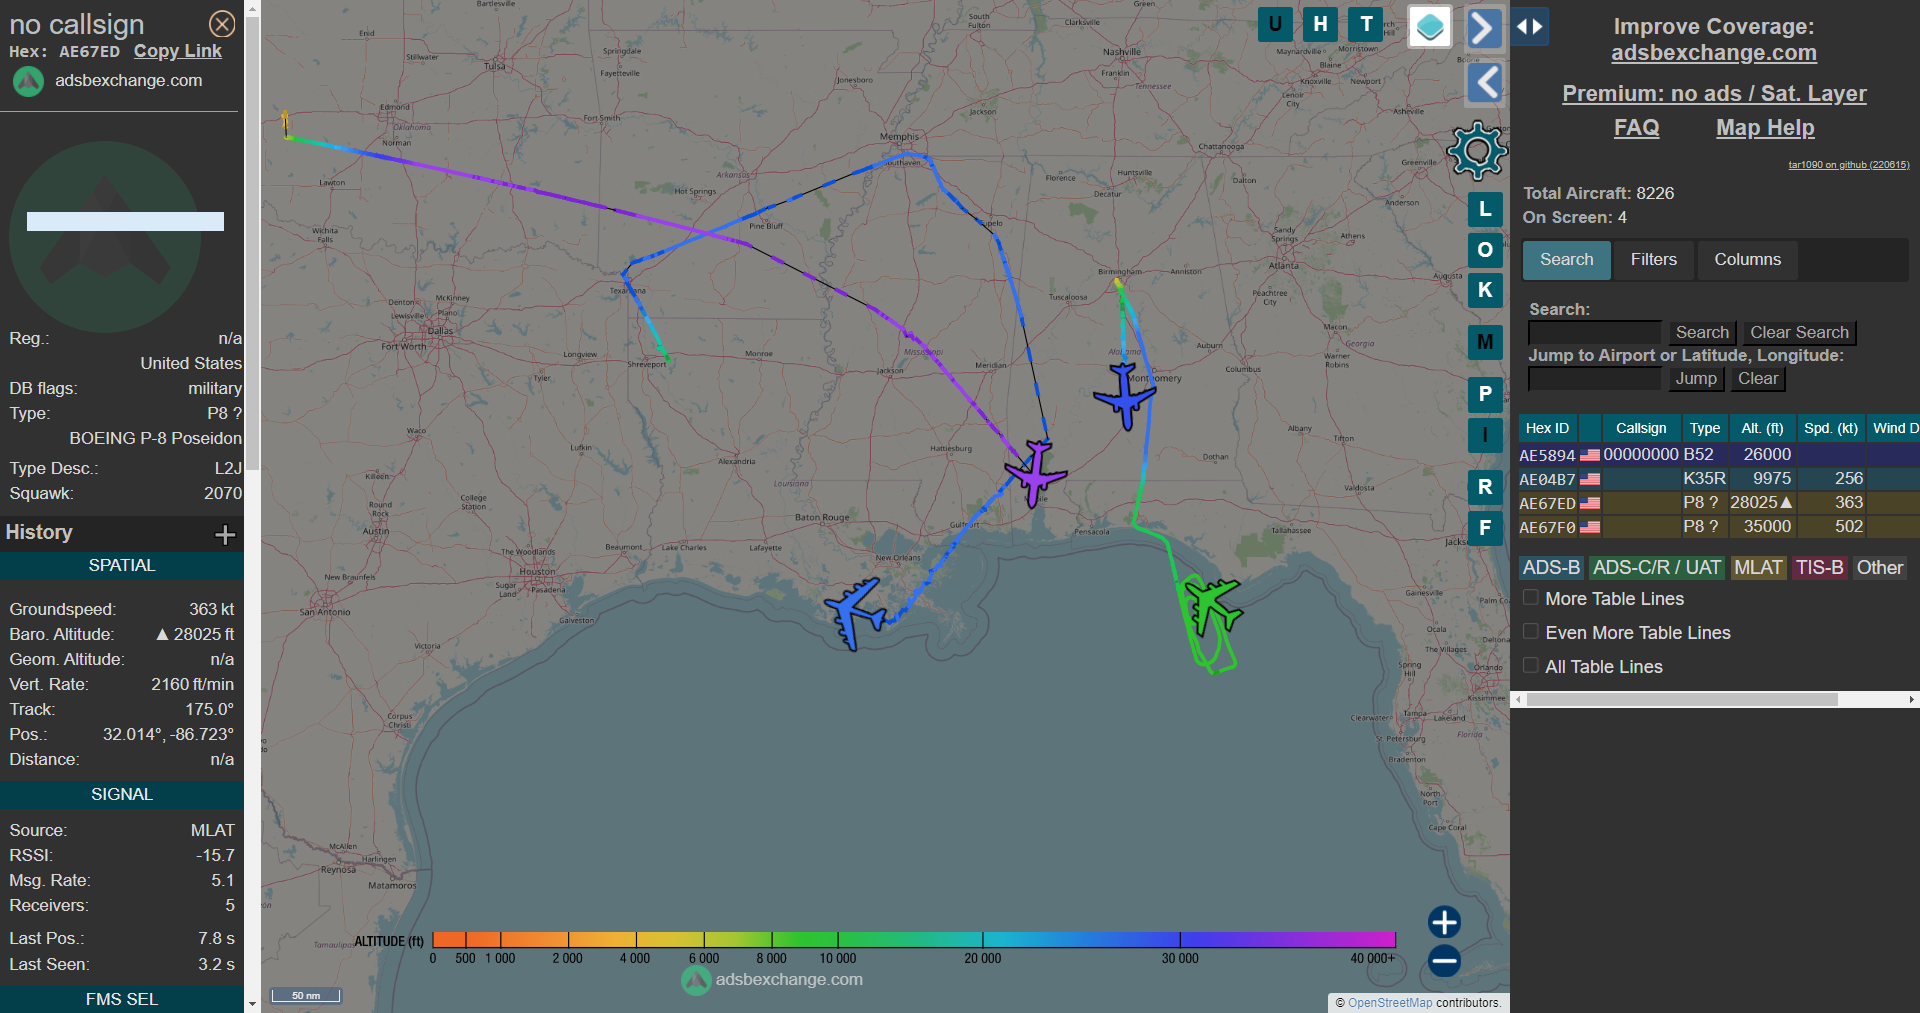1920x1013 pixels.
Task: Click the ADS-C/R / UAT legend label
Action: [x=1657, y=568]
